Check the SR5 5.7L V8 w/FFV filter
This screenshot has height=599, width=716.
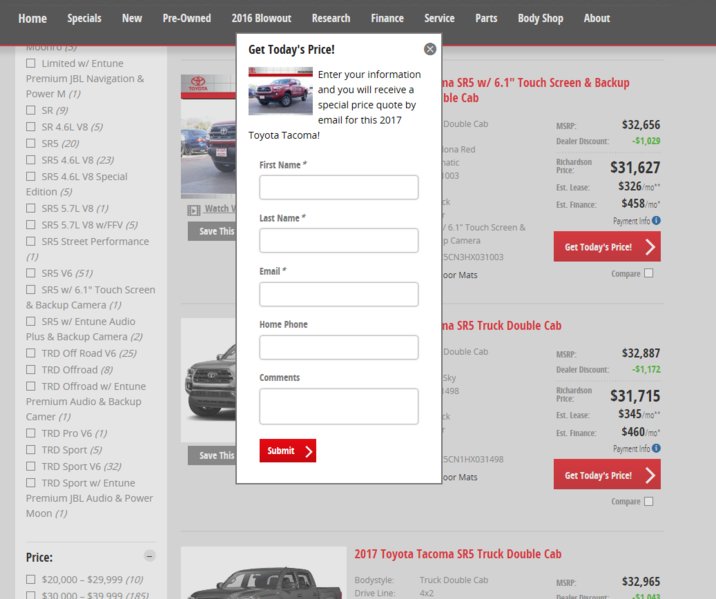point(31,225)
